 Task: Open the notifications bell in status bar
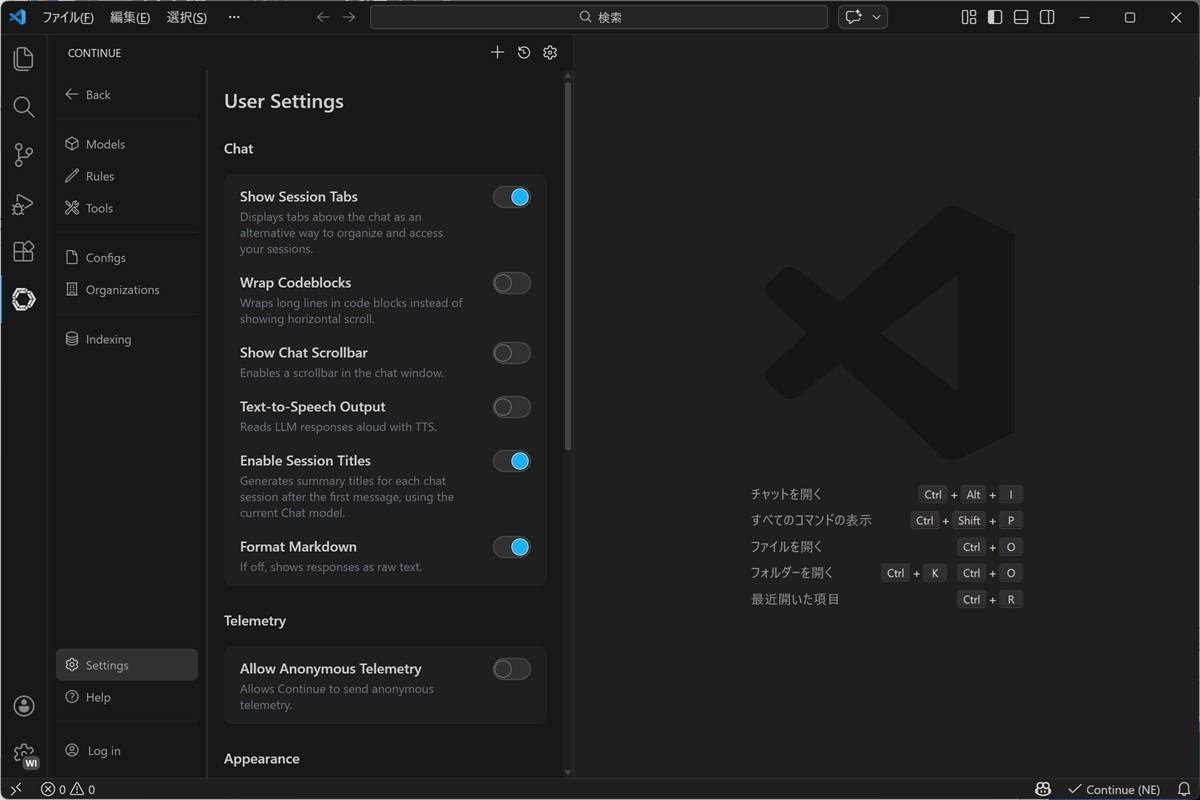coord(1184,789)
